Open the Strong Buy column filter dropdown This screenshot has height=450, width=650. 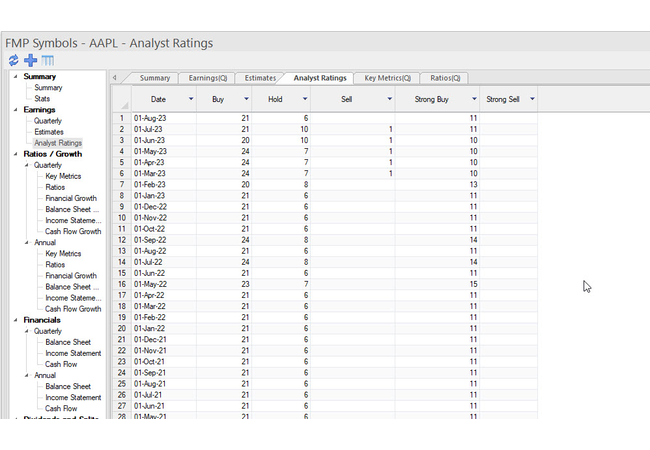click(474, 99)
